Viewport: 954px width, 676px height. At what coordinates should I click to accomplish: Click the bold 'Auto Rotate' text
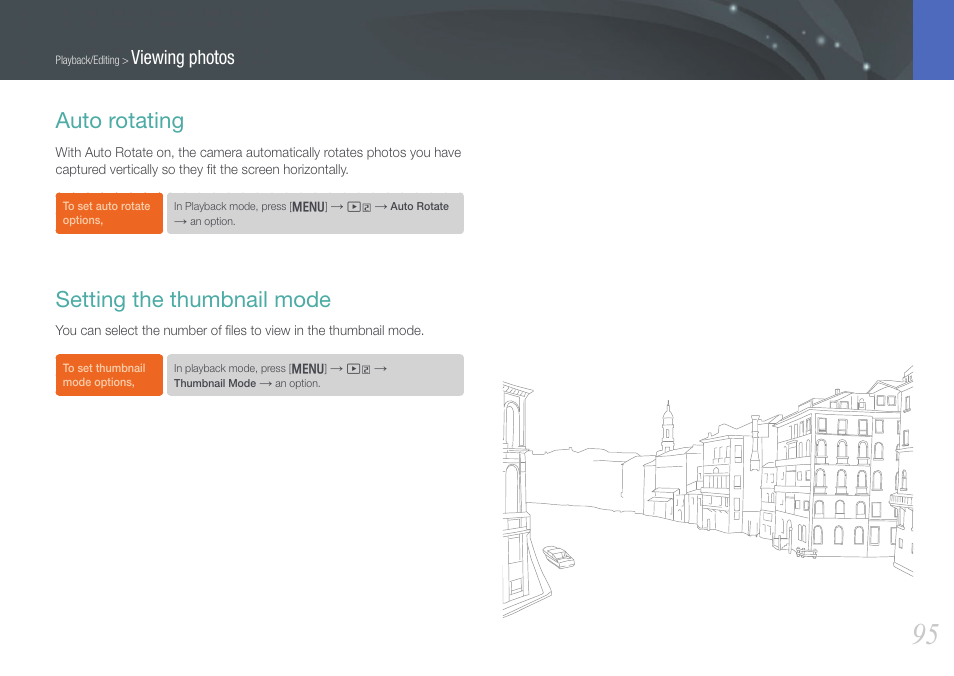419,206
